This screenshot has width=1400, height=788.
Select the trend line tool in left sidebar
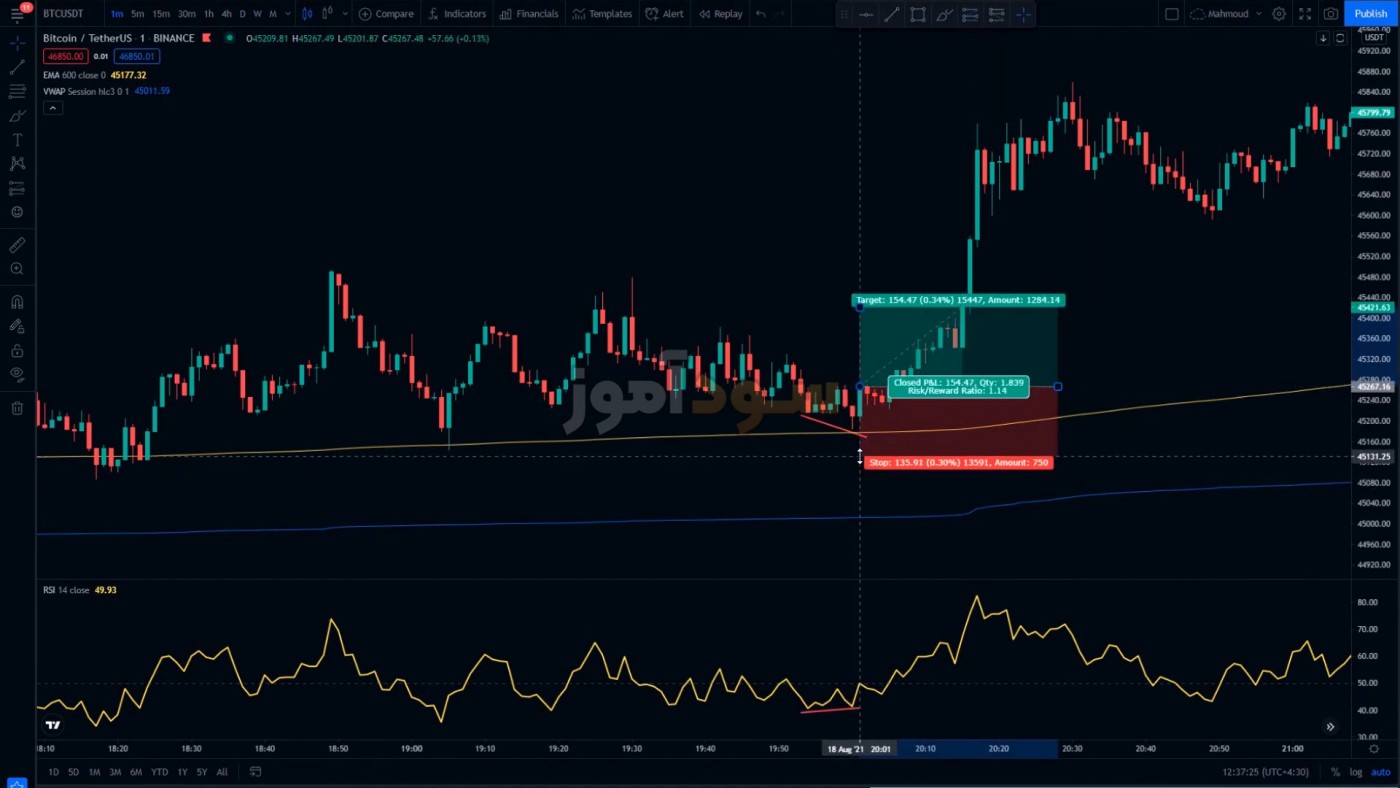pos(17,68)
